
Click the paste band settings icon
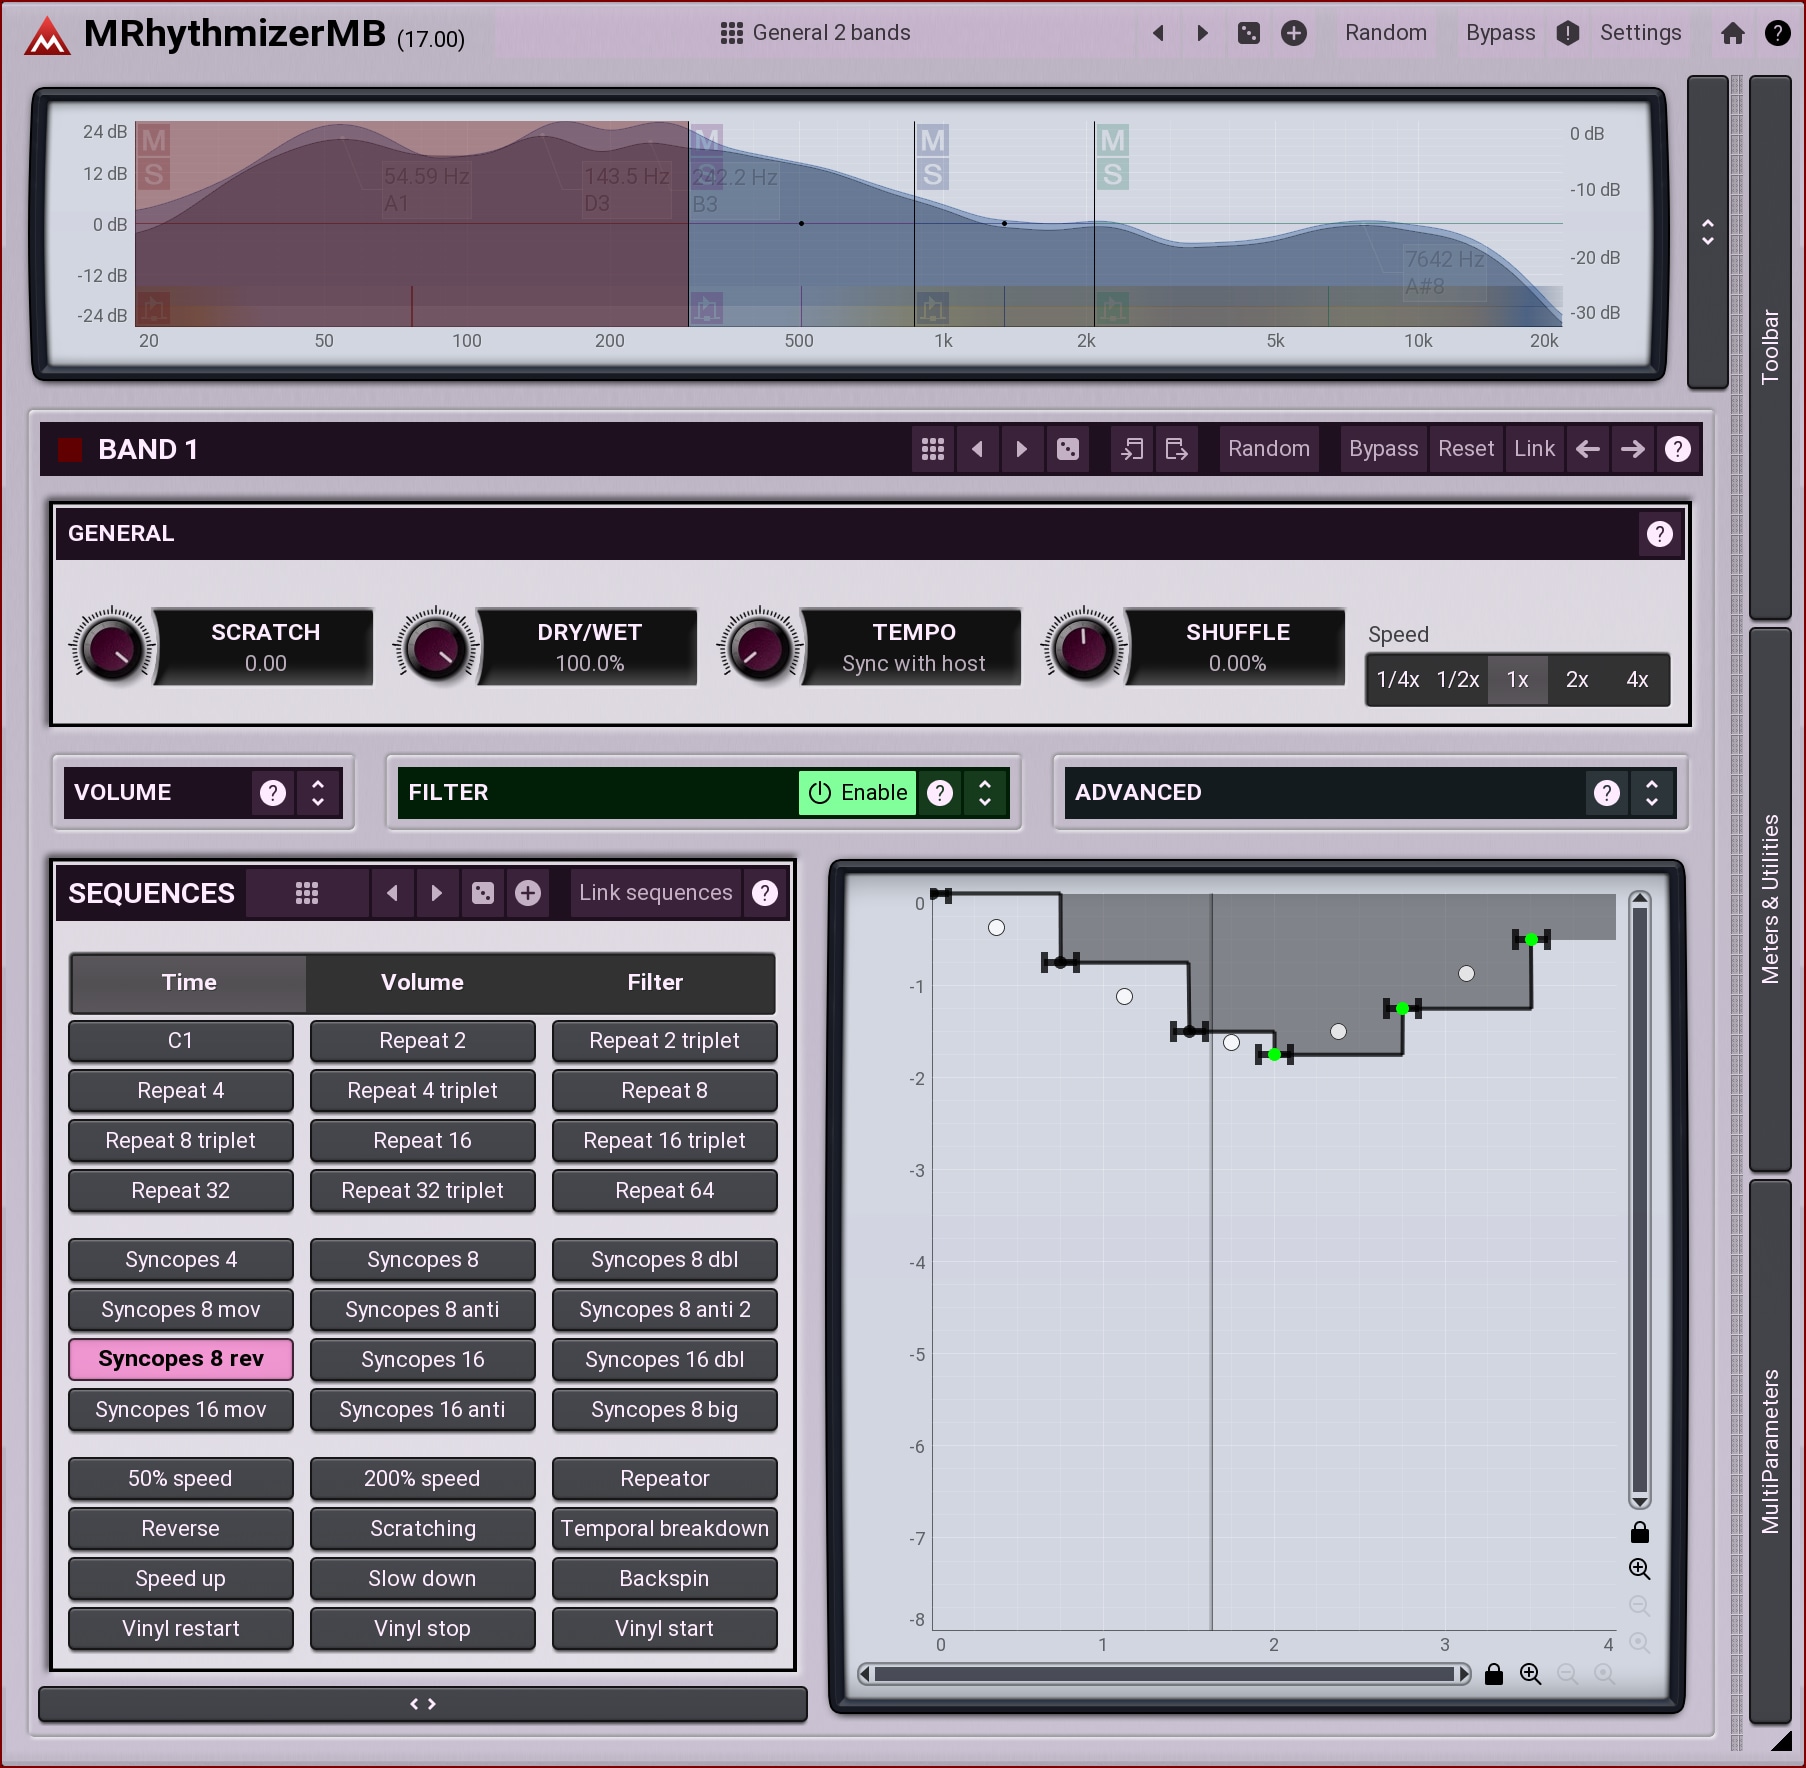click(x=1176, y=449)
